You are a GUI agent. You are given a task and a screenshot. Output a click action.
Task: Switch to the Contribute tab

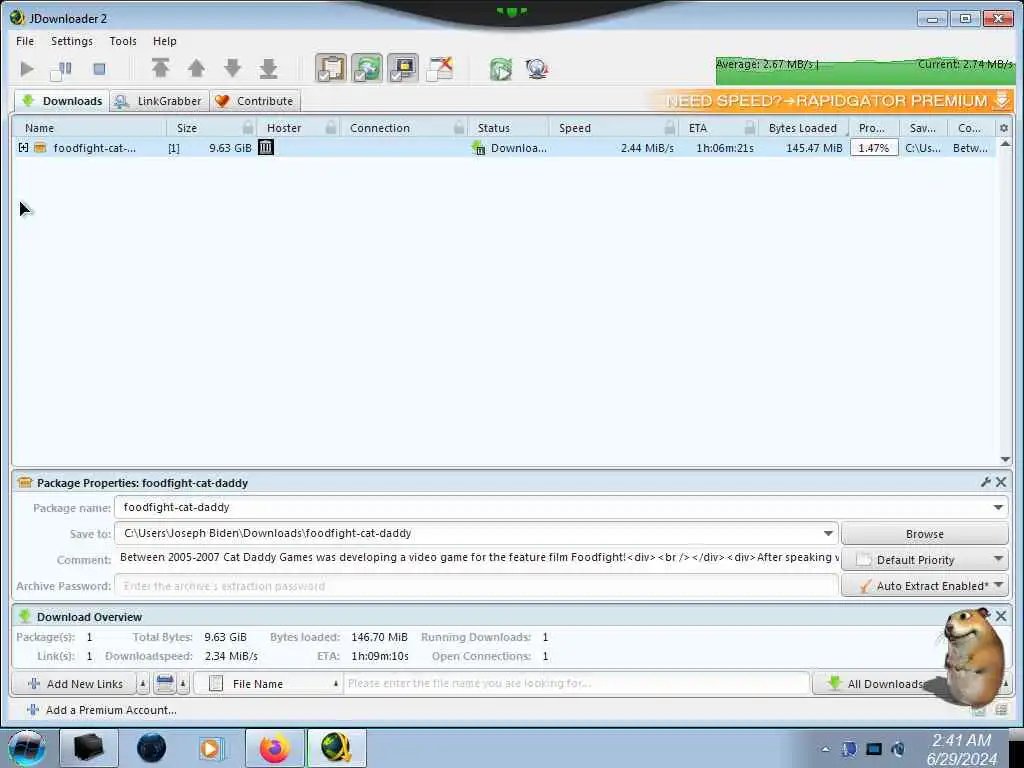[x=255, y=101]
